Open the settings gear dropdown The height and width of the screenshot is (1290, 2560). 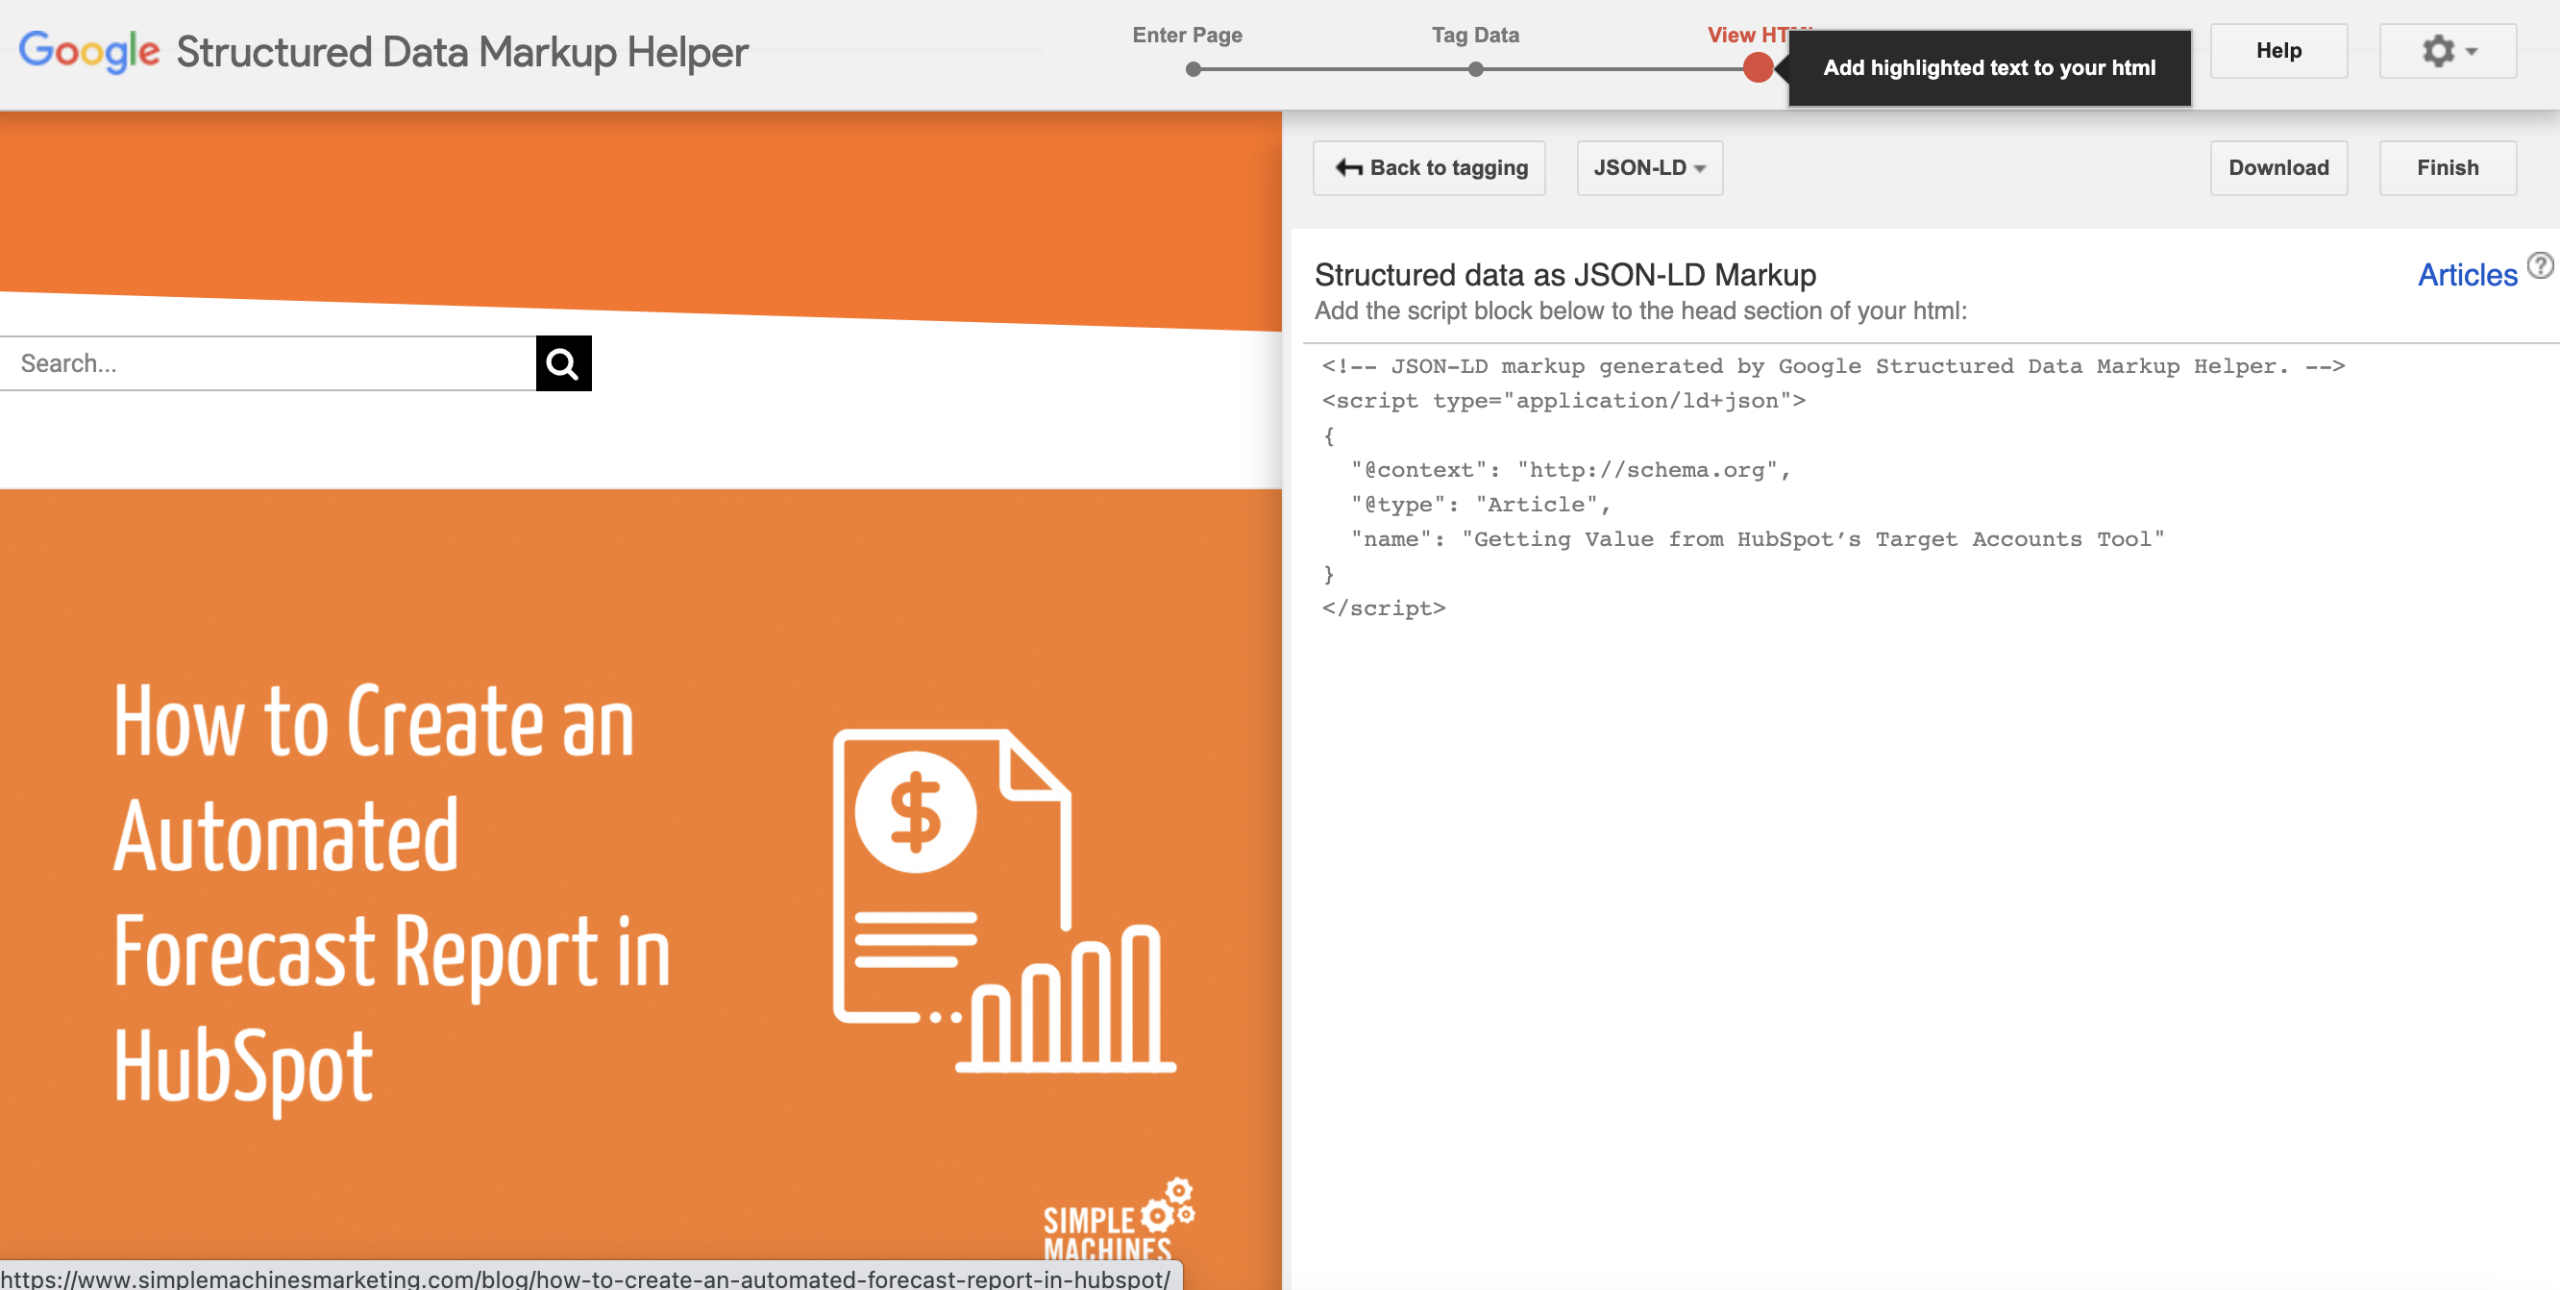pyautogui.click(x=2448, y=51)
